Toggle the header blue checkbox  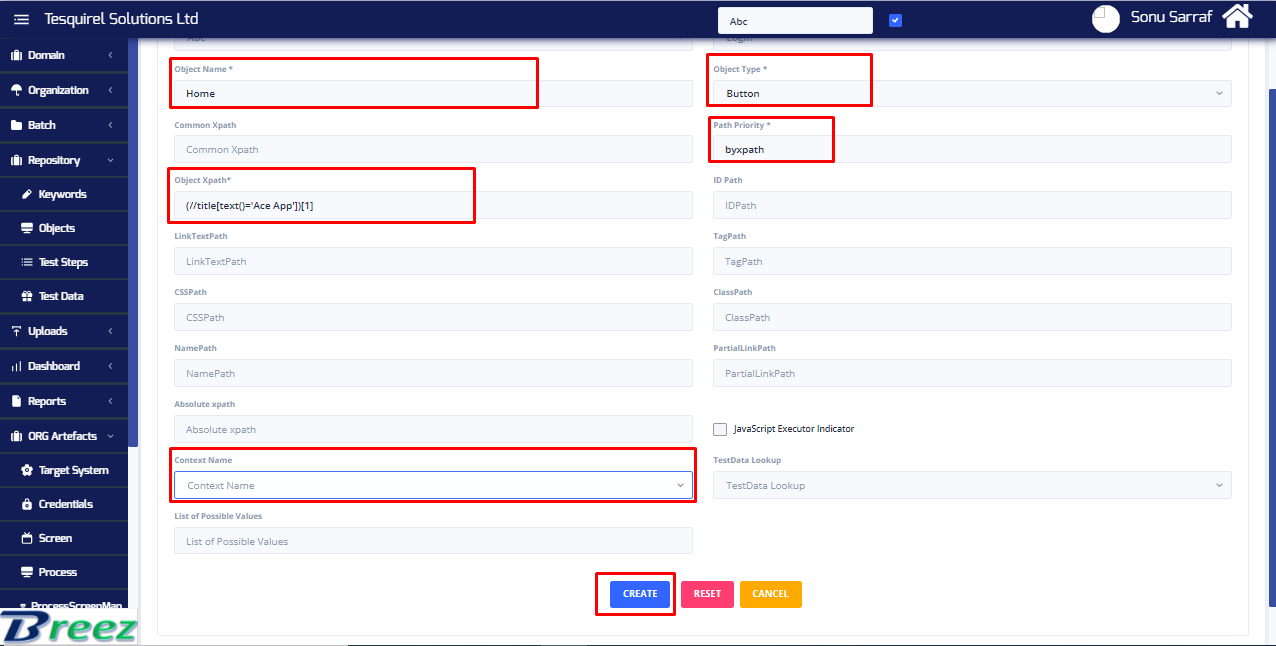(x=895, y=20)
